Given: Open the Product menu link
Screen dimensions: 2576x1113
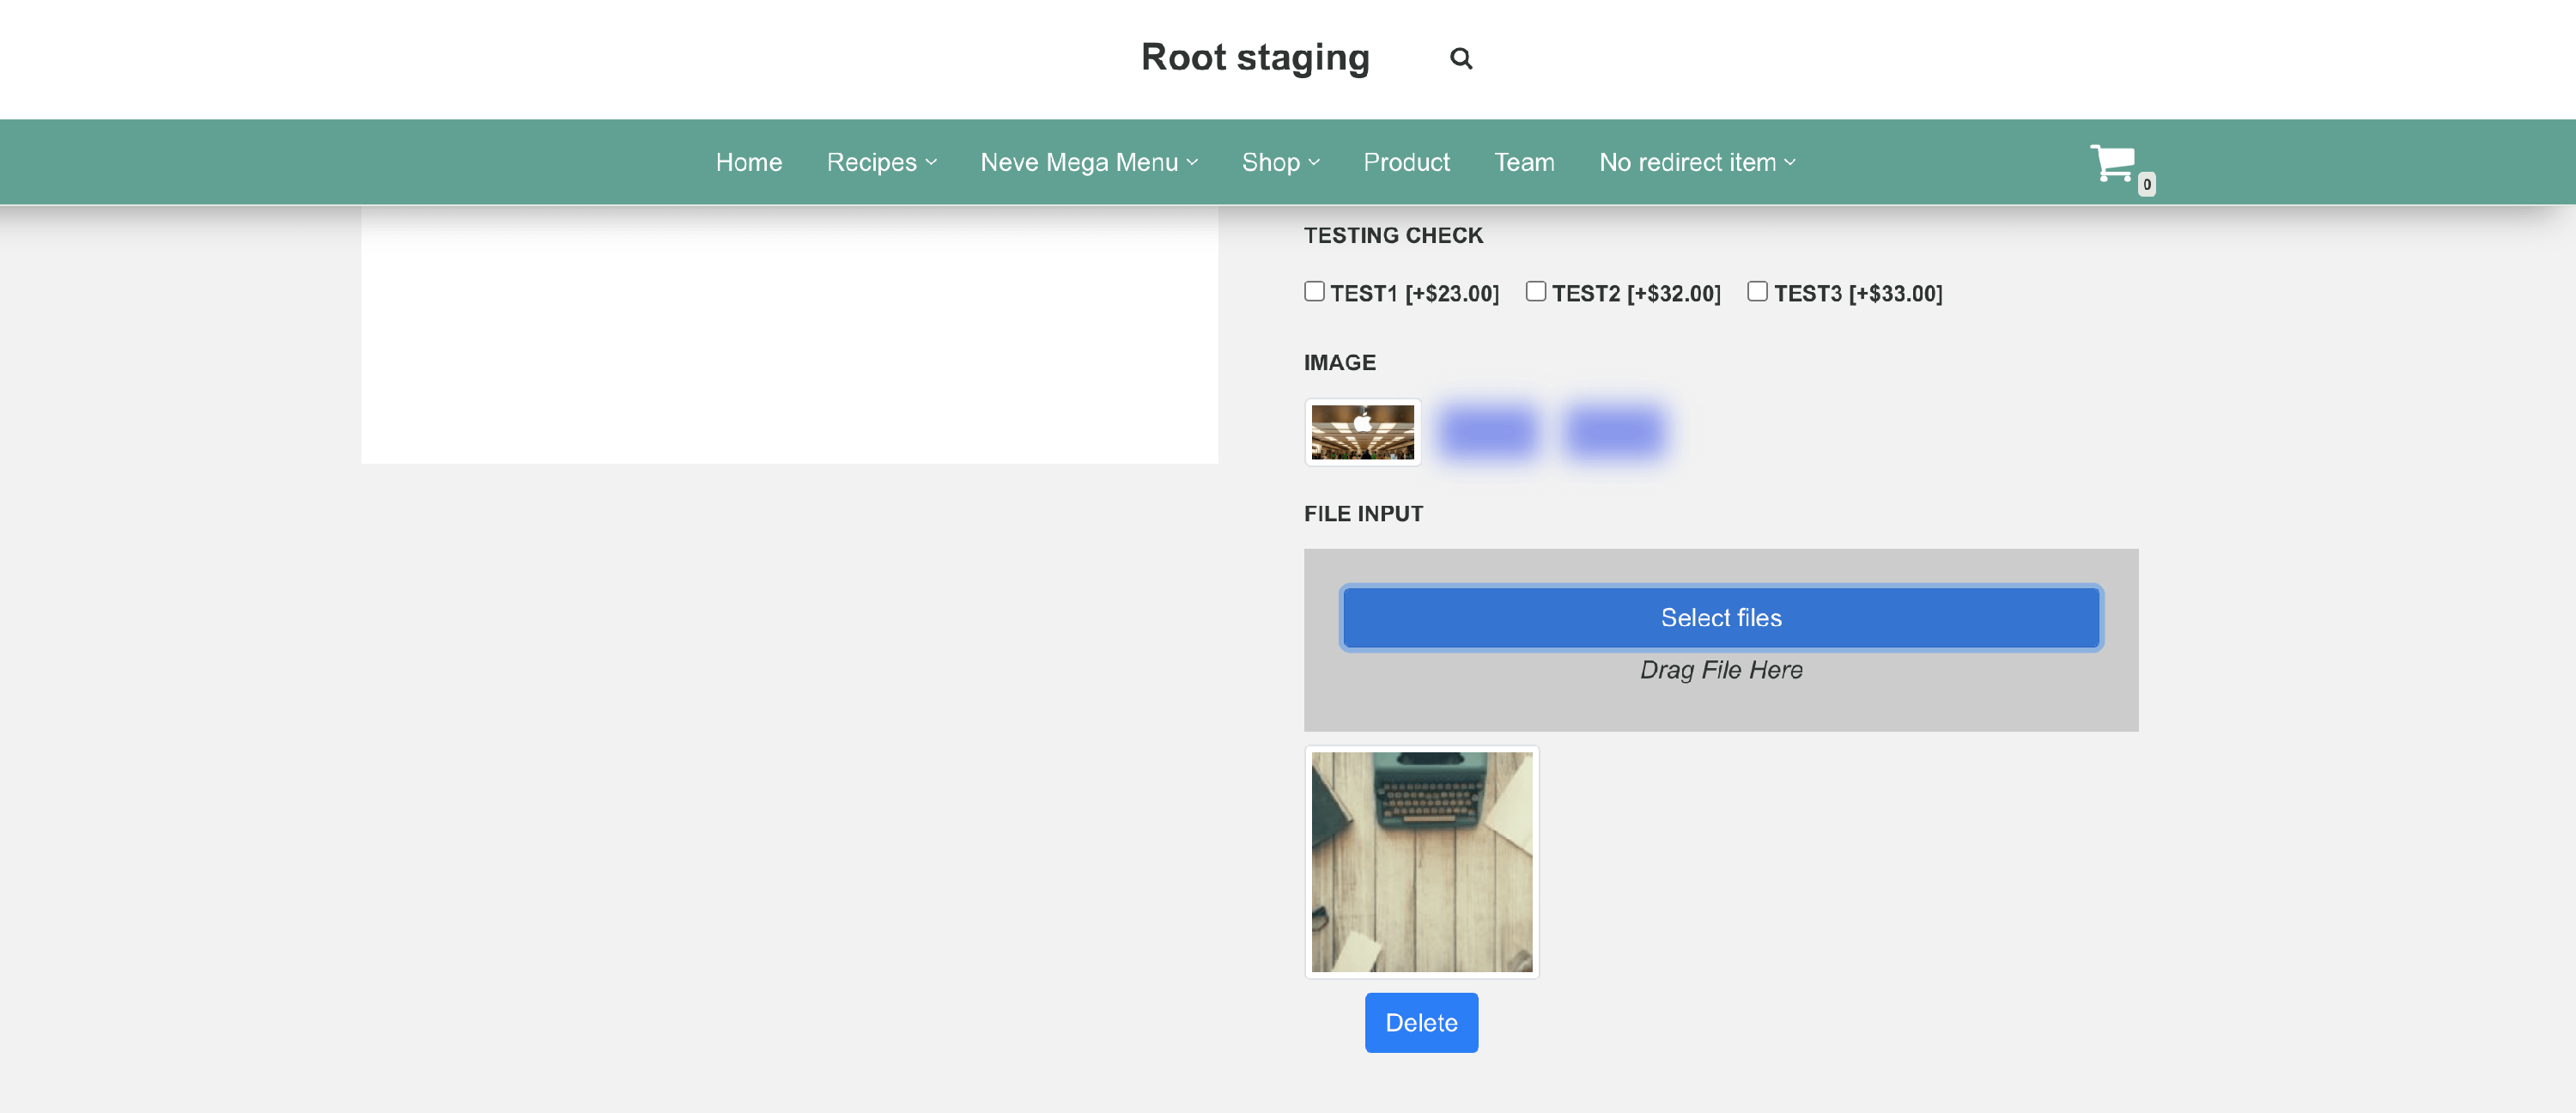Looking at the screenshot, I should (x=1405, y=162).
